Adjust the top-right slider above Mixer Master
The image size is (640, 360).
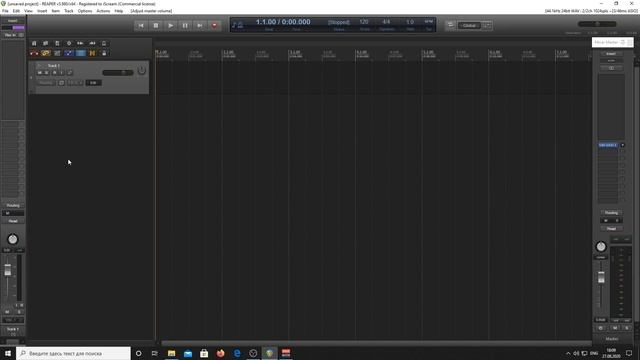pyautogui.click(x=597, y=24)
